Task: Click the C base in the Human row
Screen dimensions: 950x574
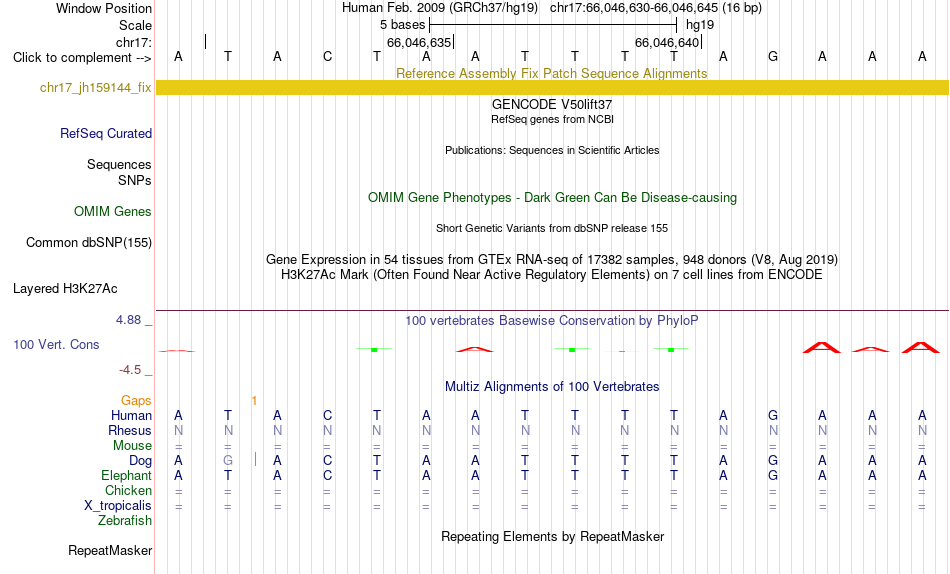Action: point(327,415)
